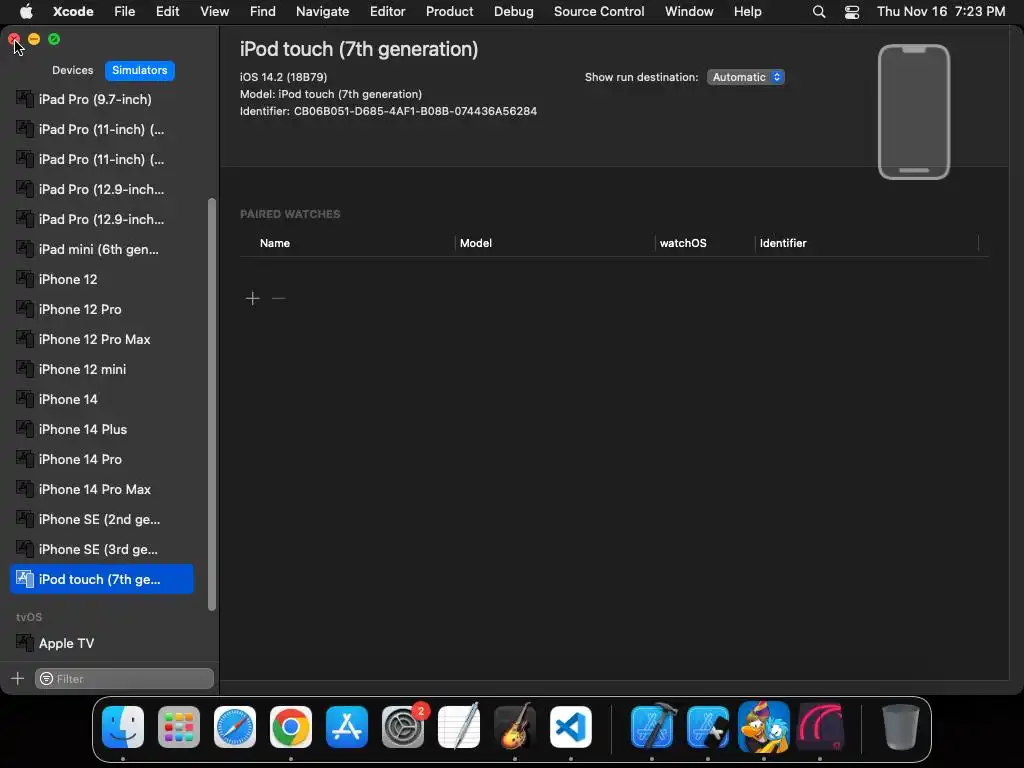The width and height of the screenshot is (1024, 768).
Task: Click the simulator identifier UUID text
Action: tap(415, 111)
